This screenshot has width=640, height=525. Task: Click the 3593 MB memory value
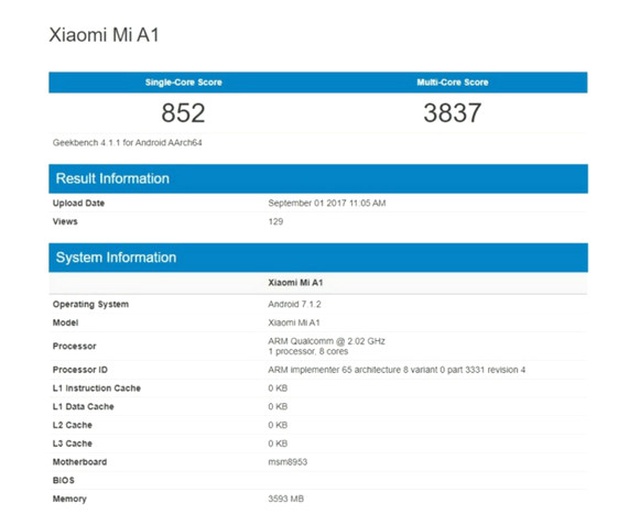[286, 498]
